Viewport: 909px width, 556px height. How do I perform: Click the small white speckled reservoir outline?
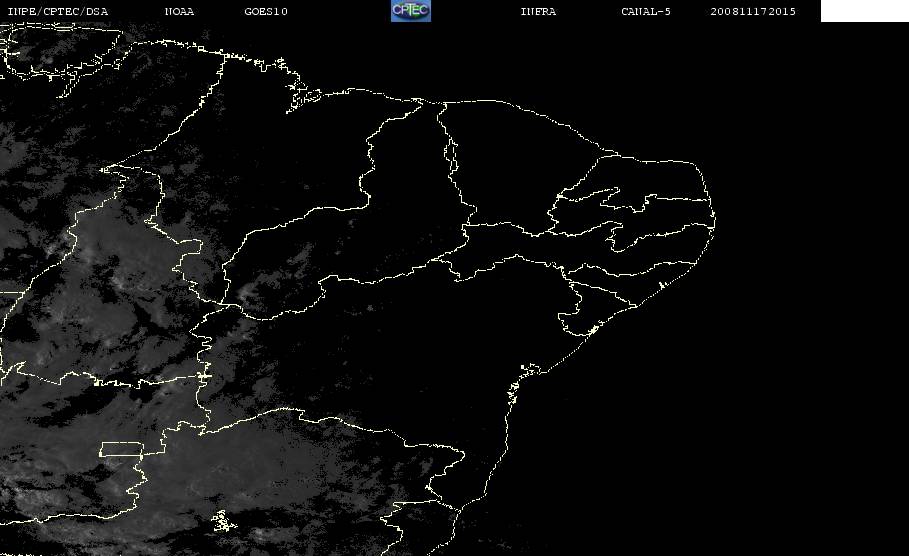[224, 521]
